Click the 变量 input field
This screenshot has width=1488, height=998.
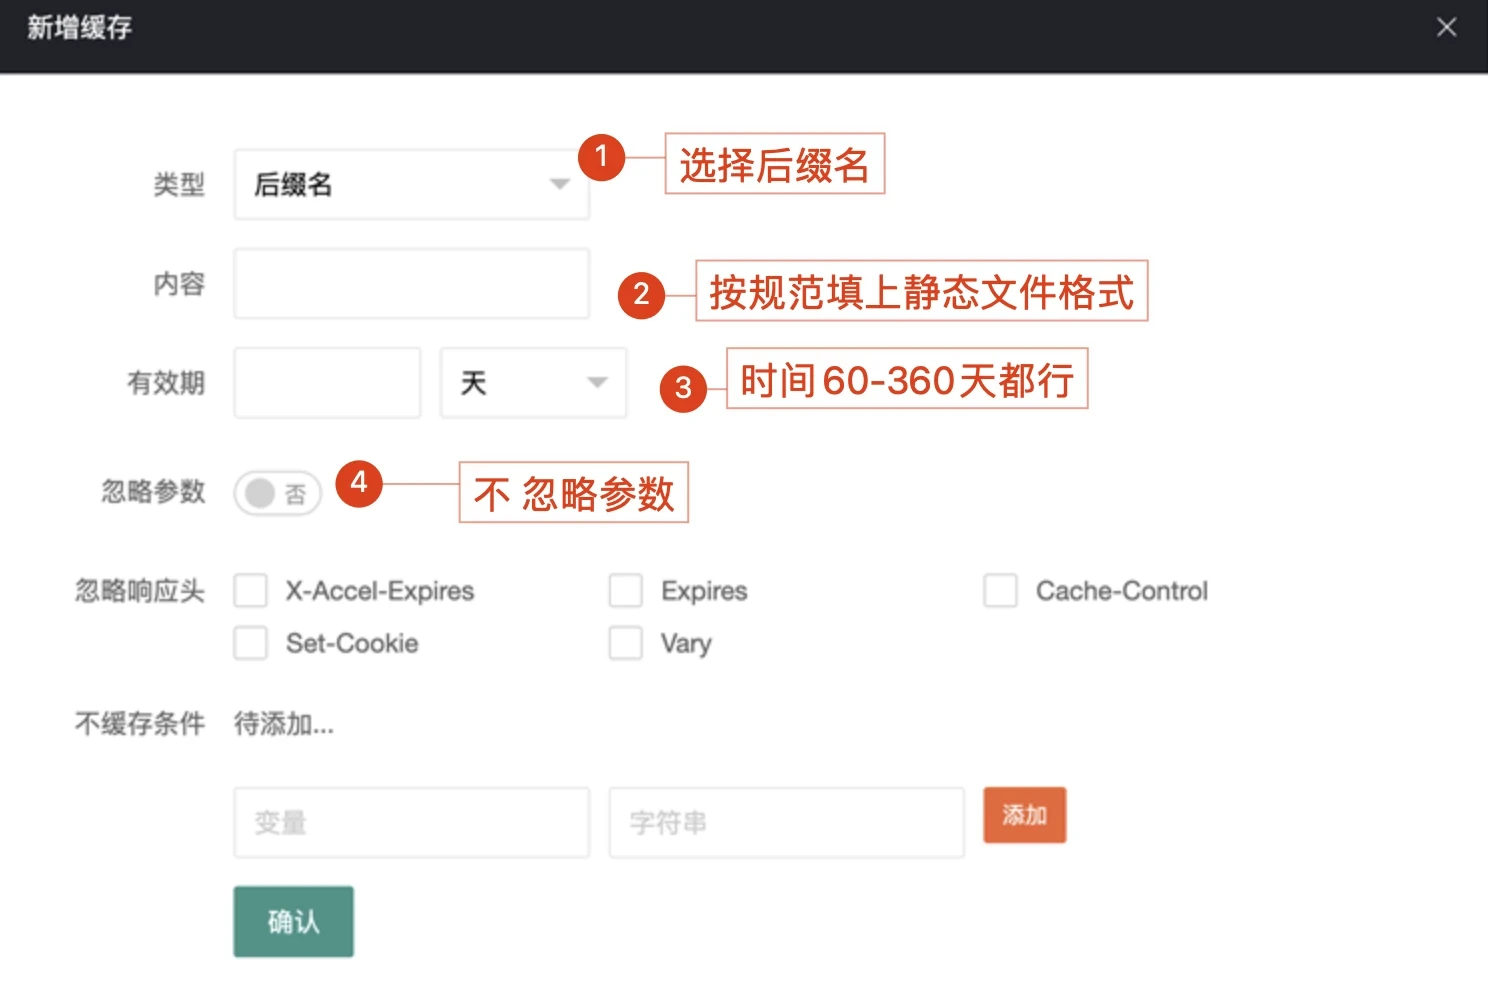coord(410,822)
